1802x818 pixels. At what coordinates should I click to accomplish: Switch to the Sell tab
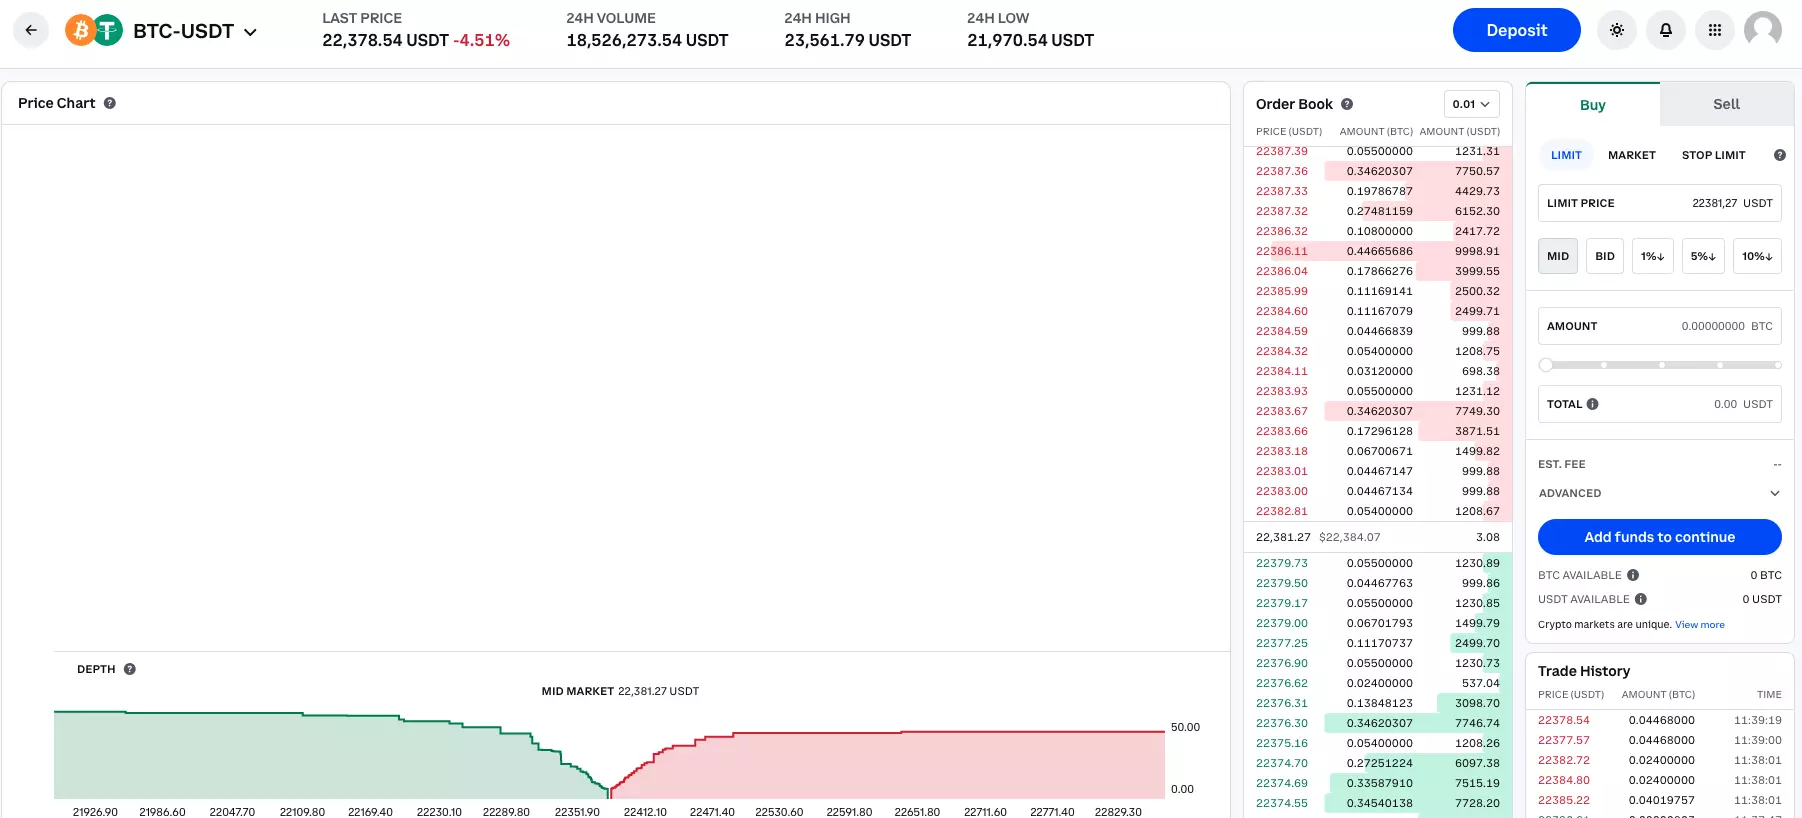coord(1726,104)
